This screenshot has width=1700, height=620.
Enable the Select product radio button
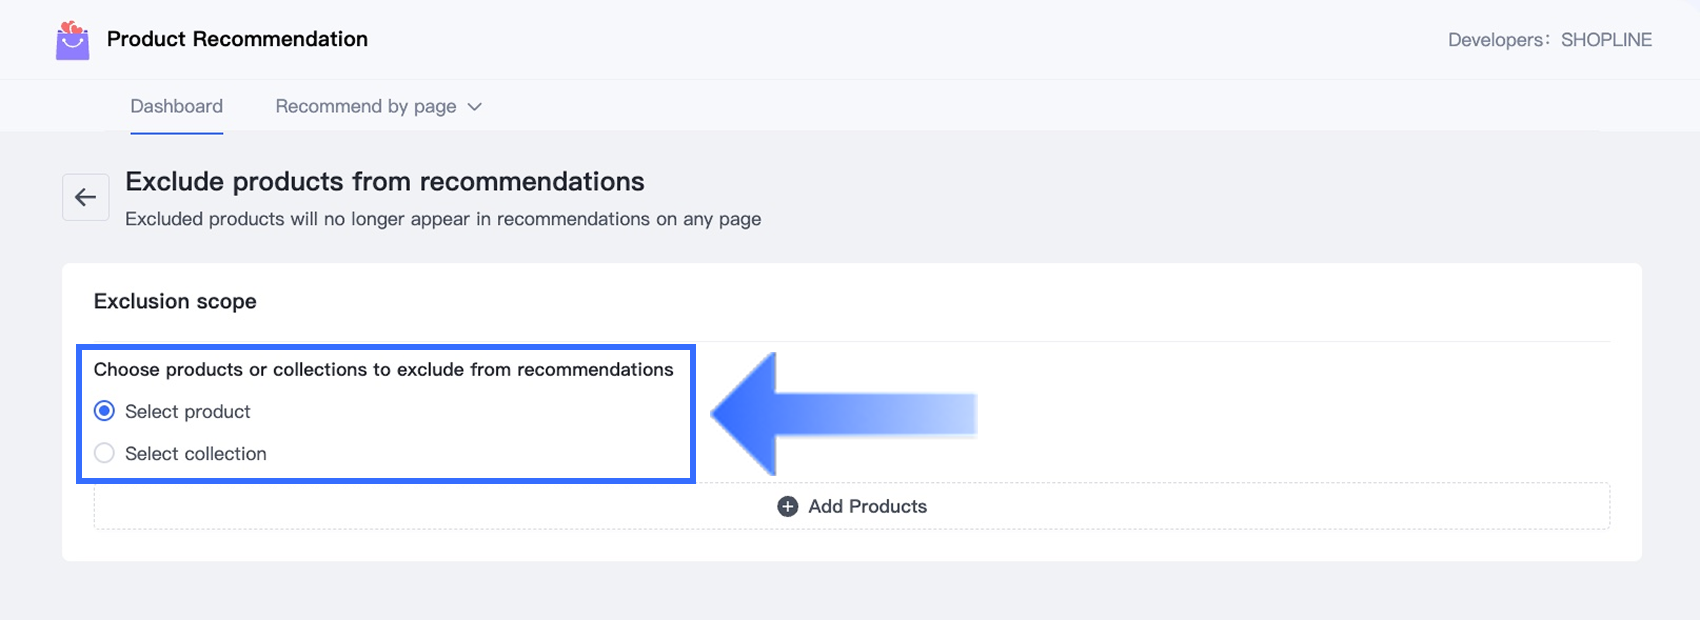point(104,411)
